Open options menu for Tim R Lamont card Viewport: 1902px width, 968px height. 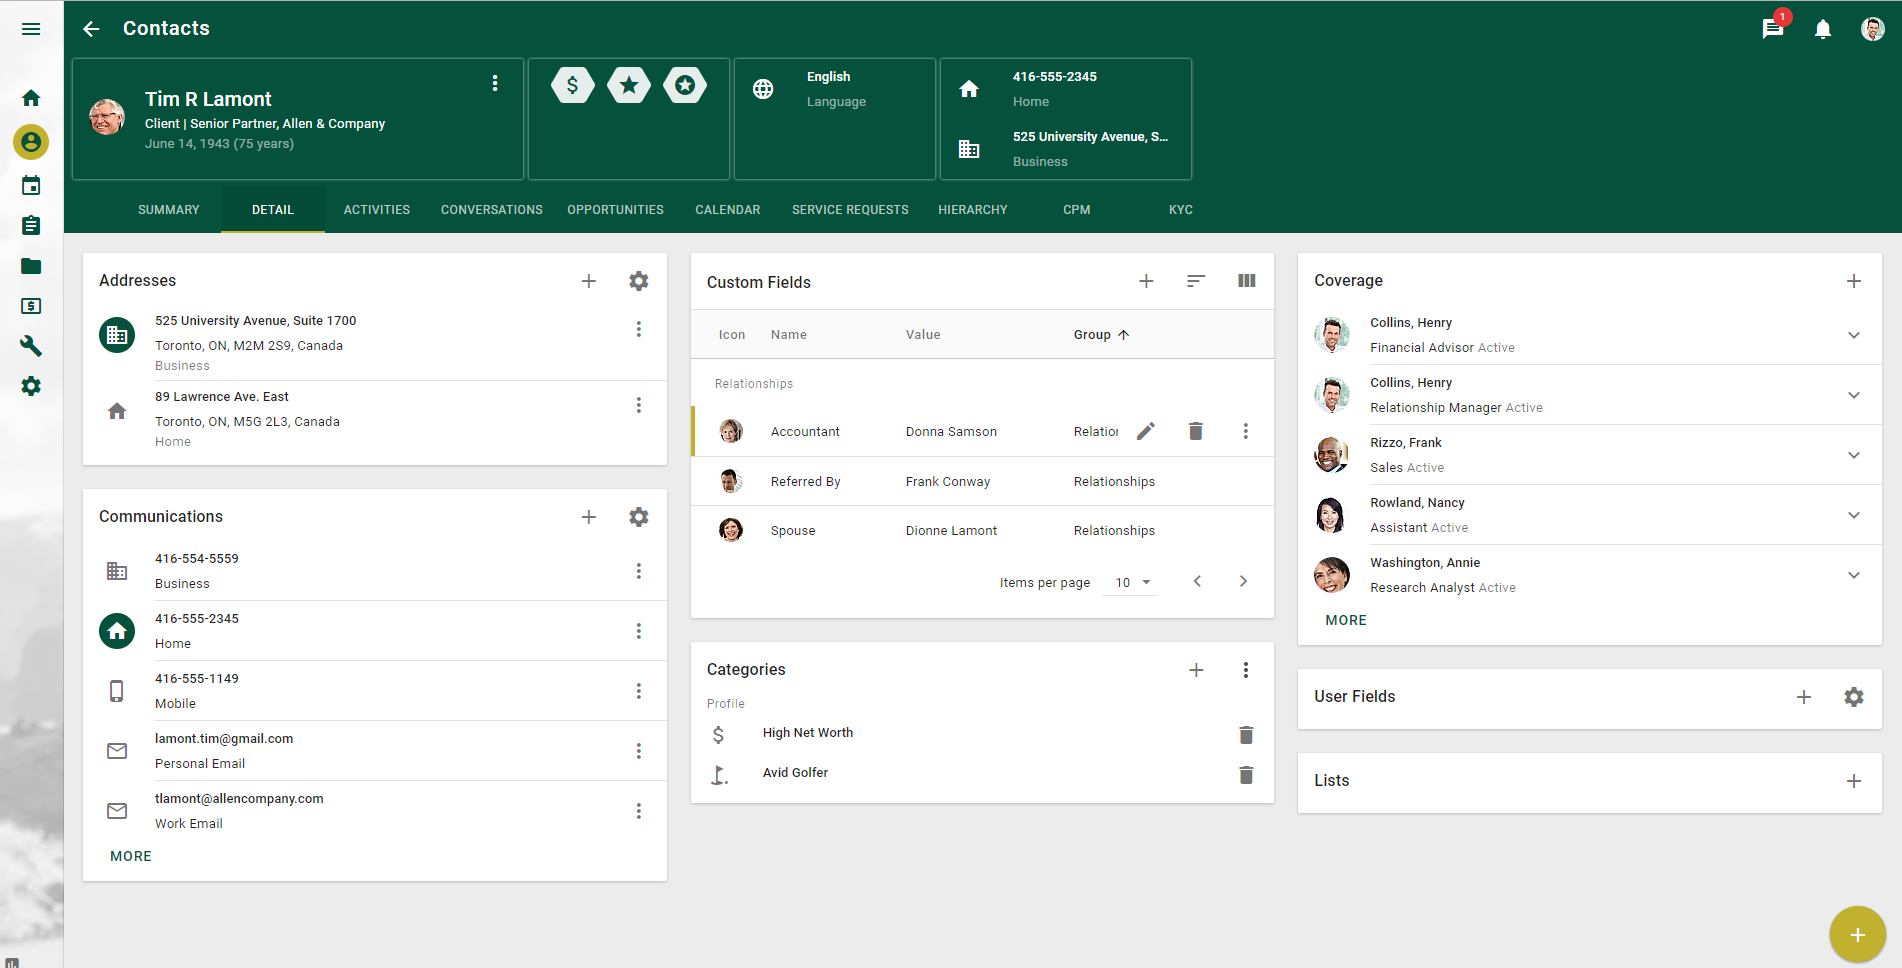[x=495, y=83]
